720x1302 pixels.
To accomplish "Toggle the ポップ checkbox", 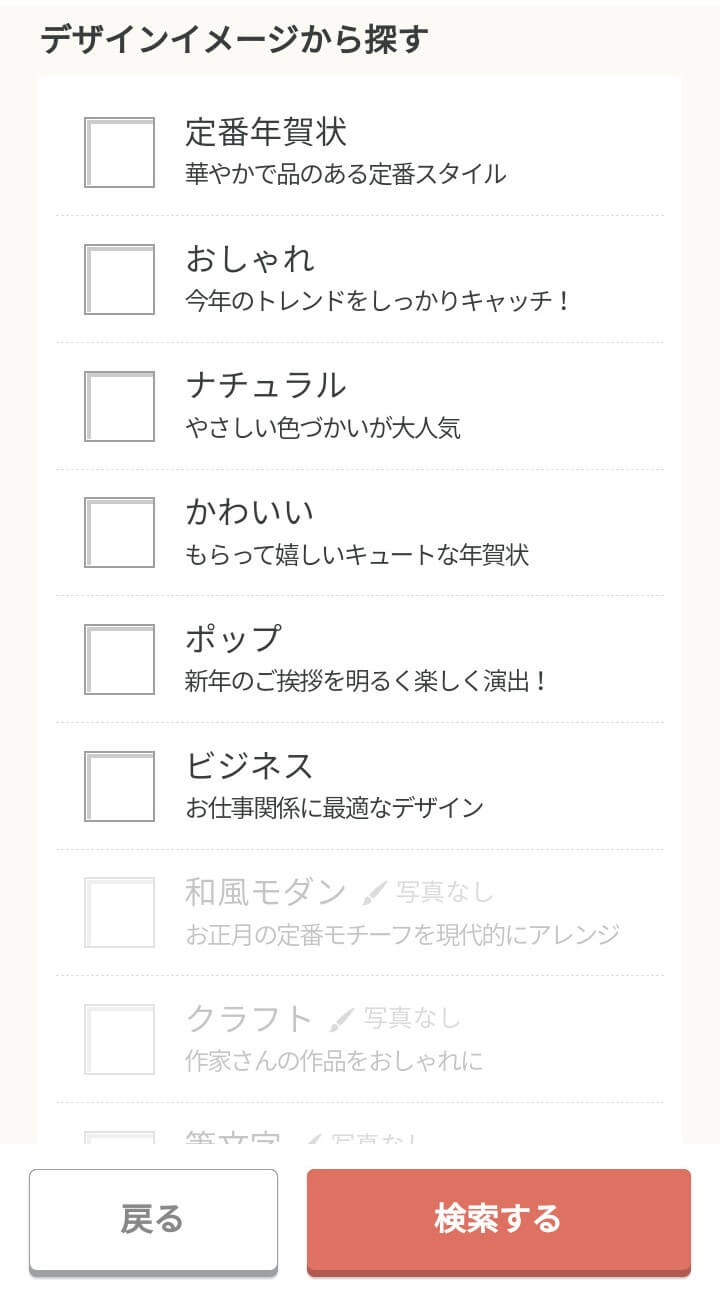I will [x=119, y=660].
